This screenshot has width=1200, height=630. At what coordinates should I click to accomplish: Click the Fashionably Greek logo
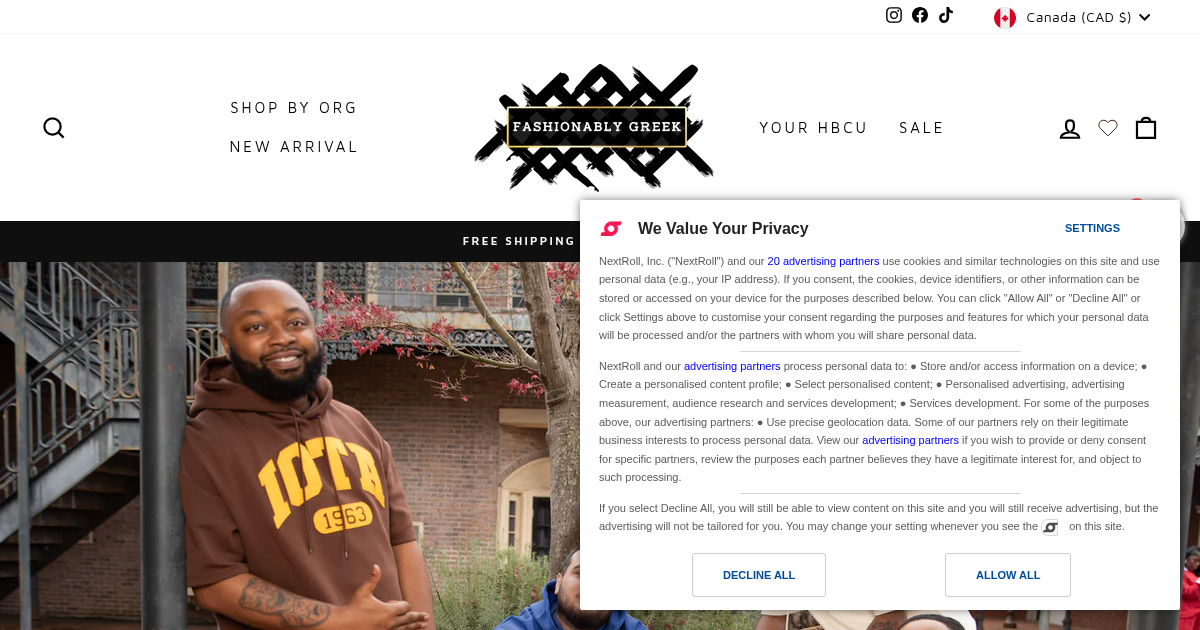tap(596, 127)
